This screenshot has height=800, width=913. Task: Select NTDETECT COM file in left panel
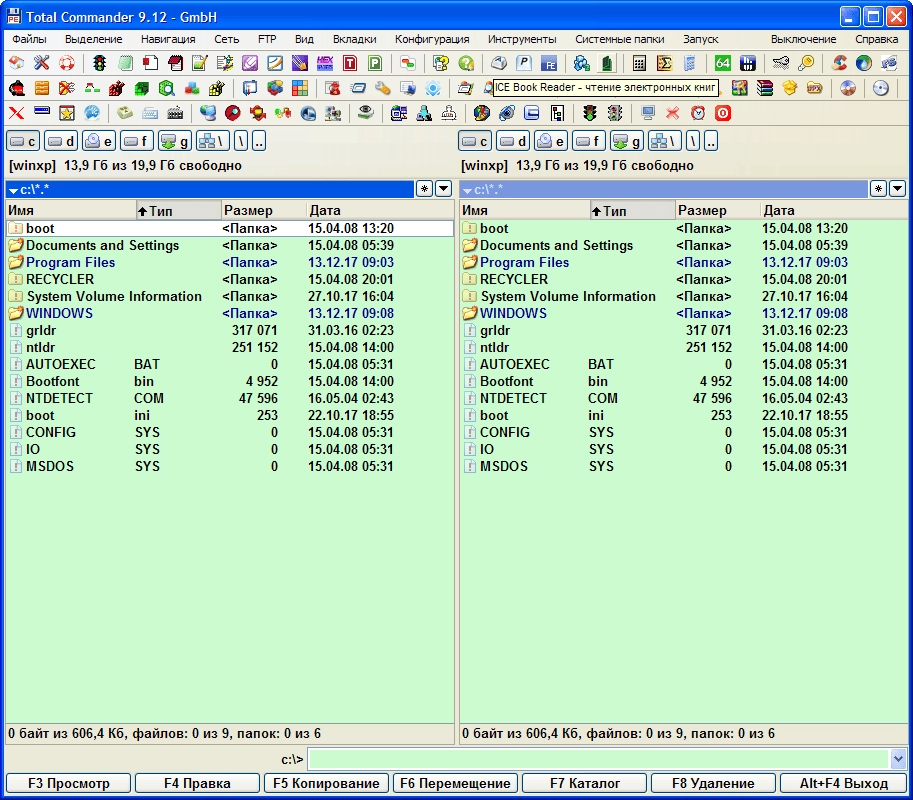(x=230, y=398)
